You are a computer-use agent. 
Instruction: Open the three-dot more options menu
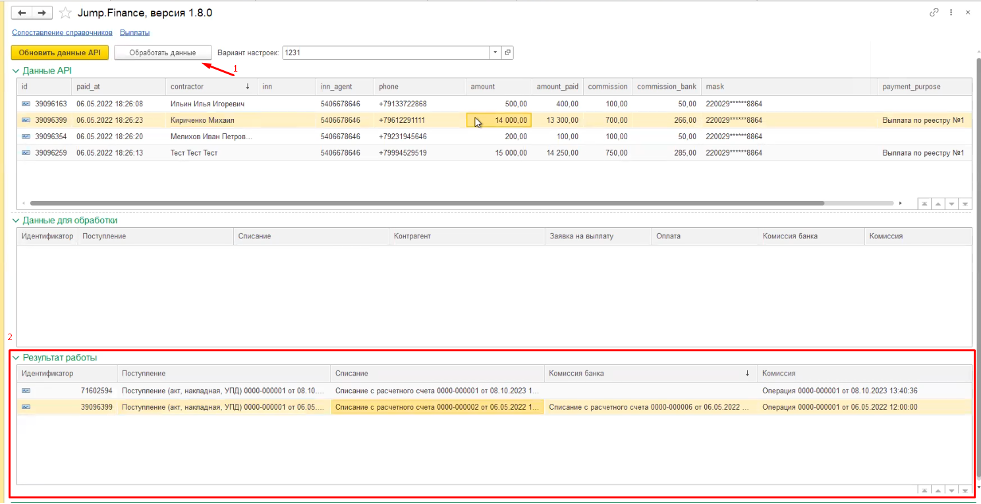950,13
